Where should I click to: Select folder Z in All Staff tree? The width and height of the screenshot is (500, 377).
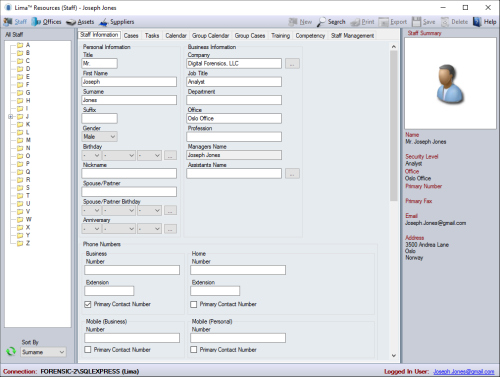pos(24,243)
